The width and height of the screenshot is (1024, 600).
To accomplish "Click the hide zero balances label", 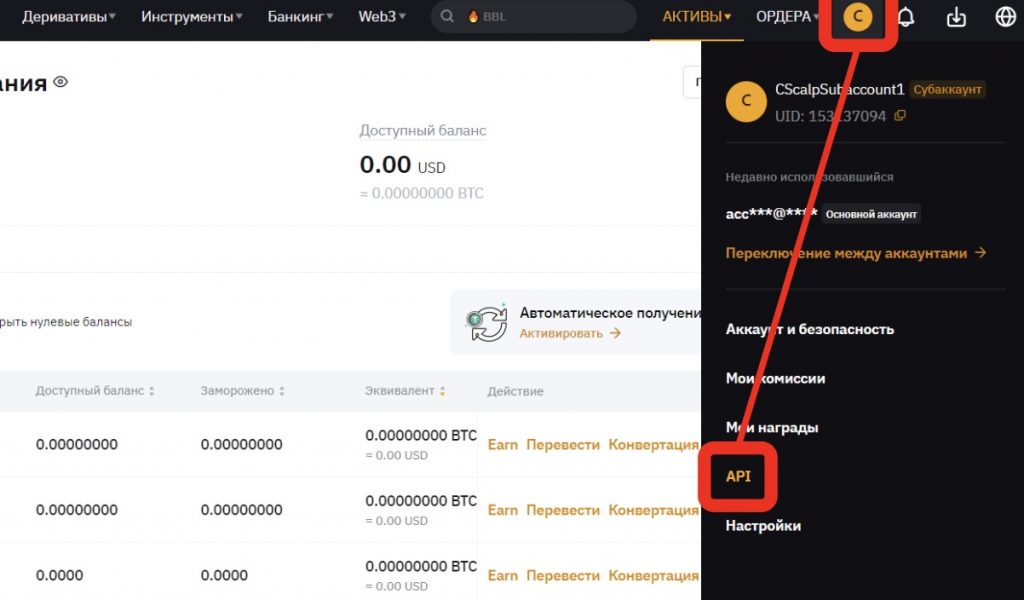I will tap(66, 322).
